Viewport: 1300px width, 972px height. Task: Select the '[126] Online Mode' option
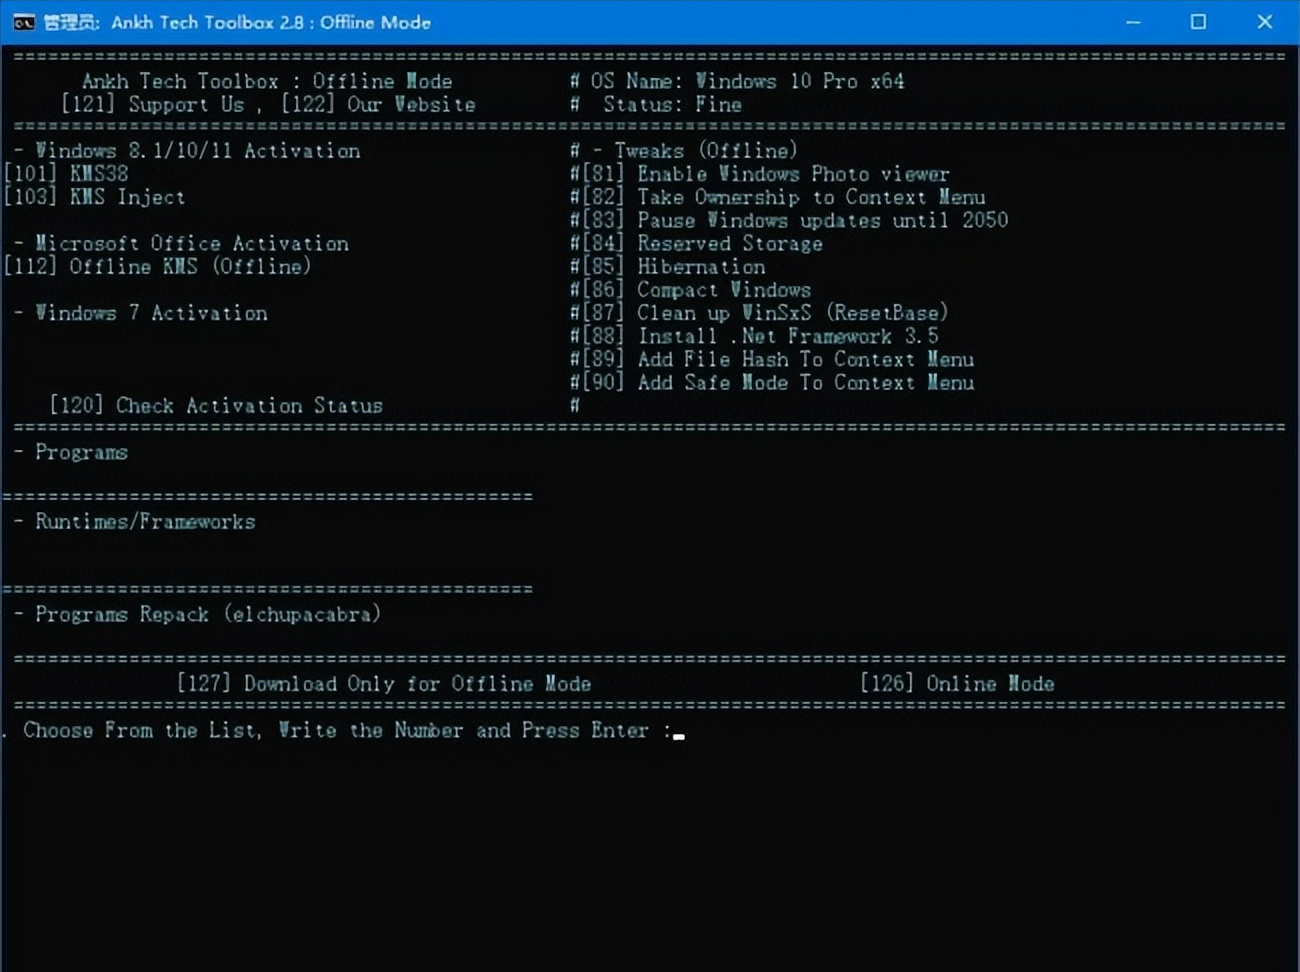pyautogui.click(x=957, y=683)
